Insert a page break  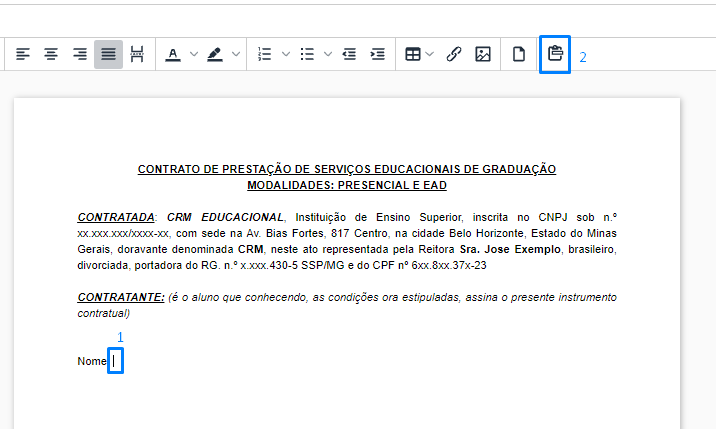[137, 54]
